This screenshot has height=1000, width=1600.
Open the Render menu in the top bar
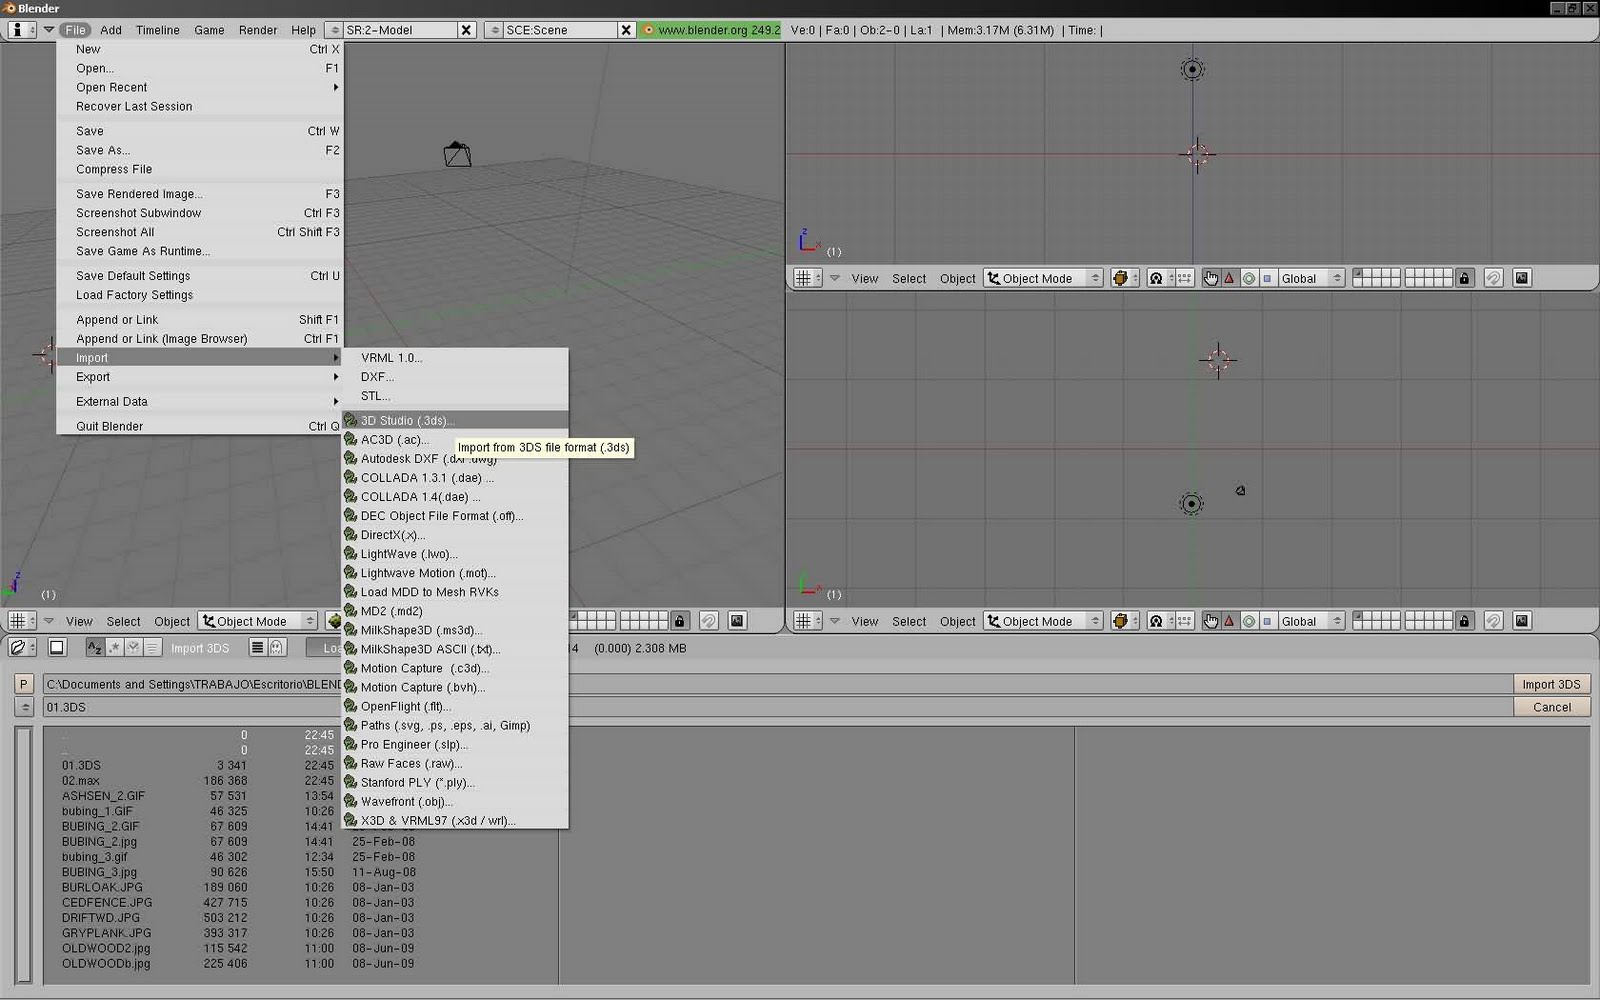pyautogui.click(x=258, y=30)
